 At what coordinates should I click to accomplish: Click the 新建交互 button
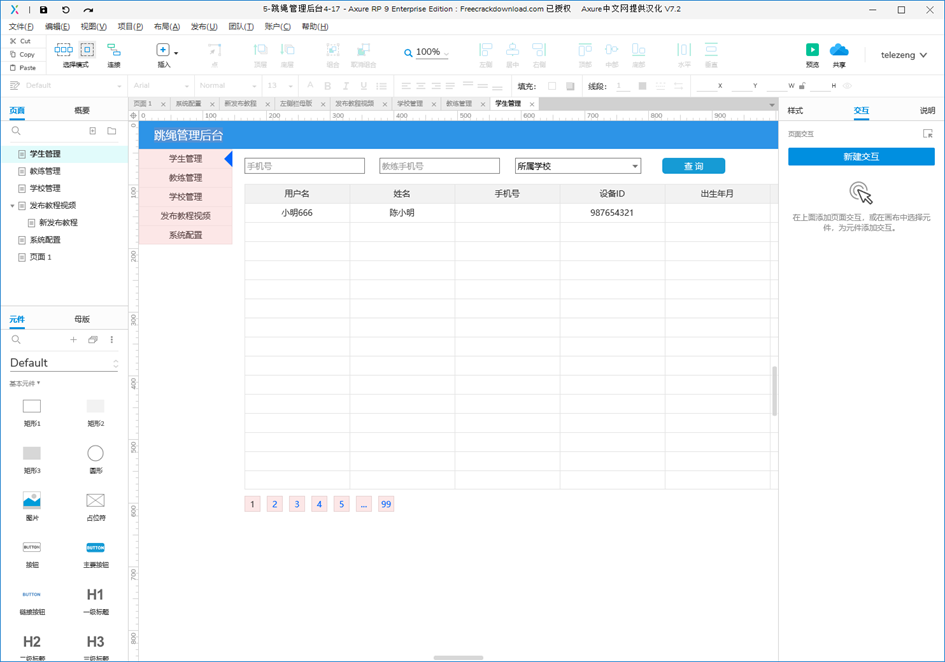[861, 157]
